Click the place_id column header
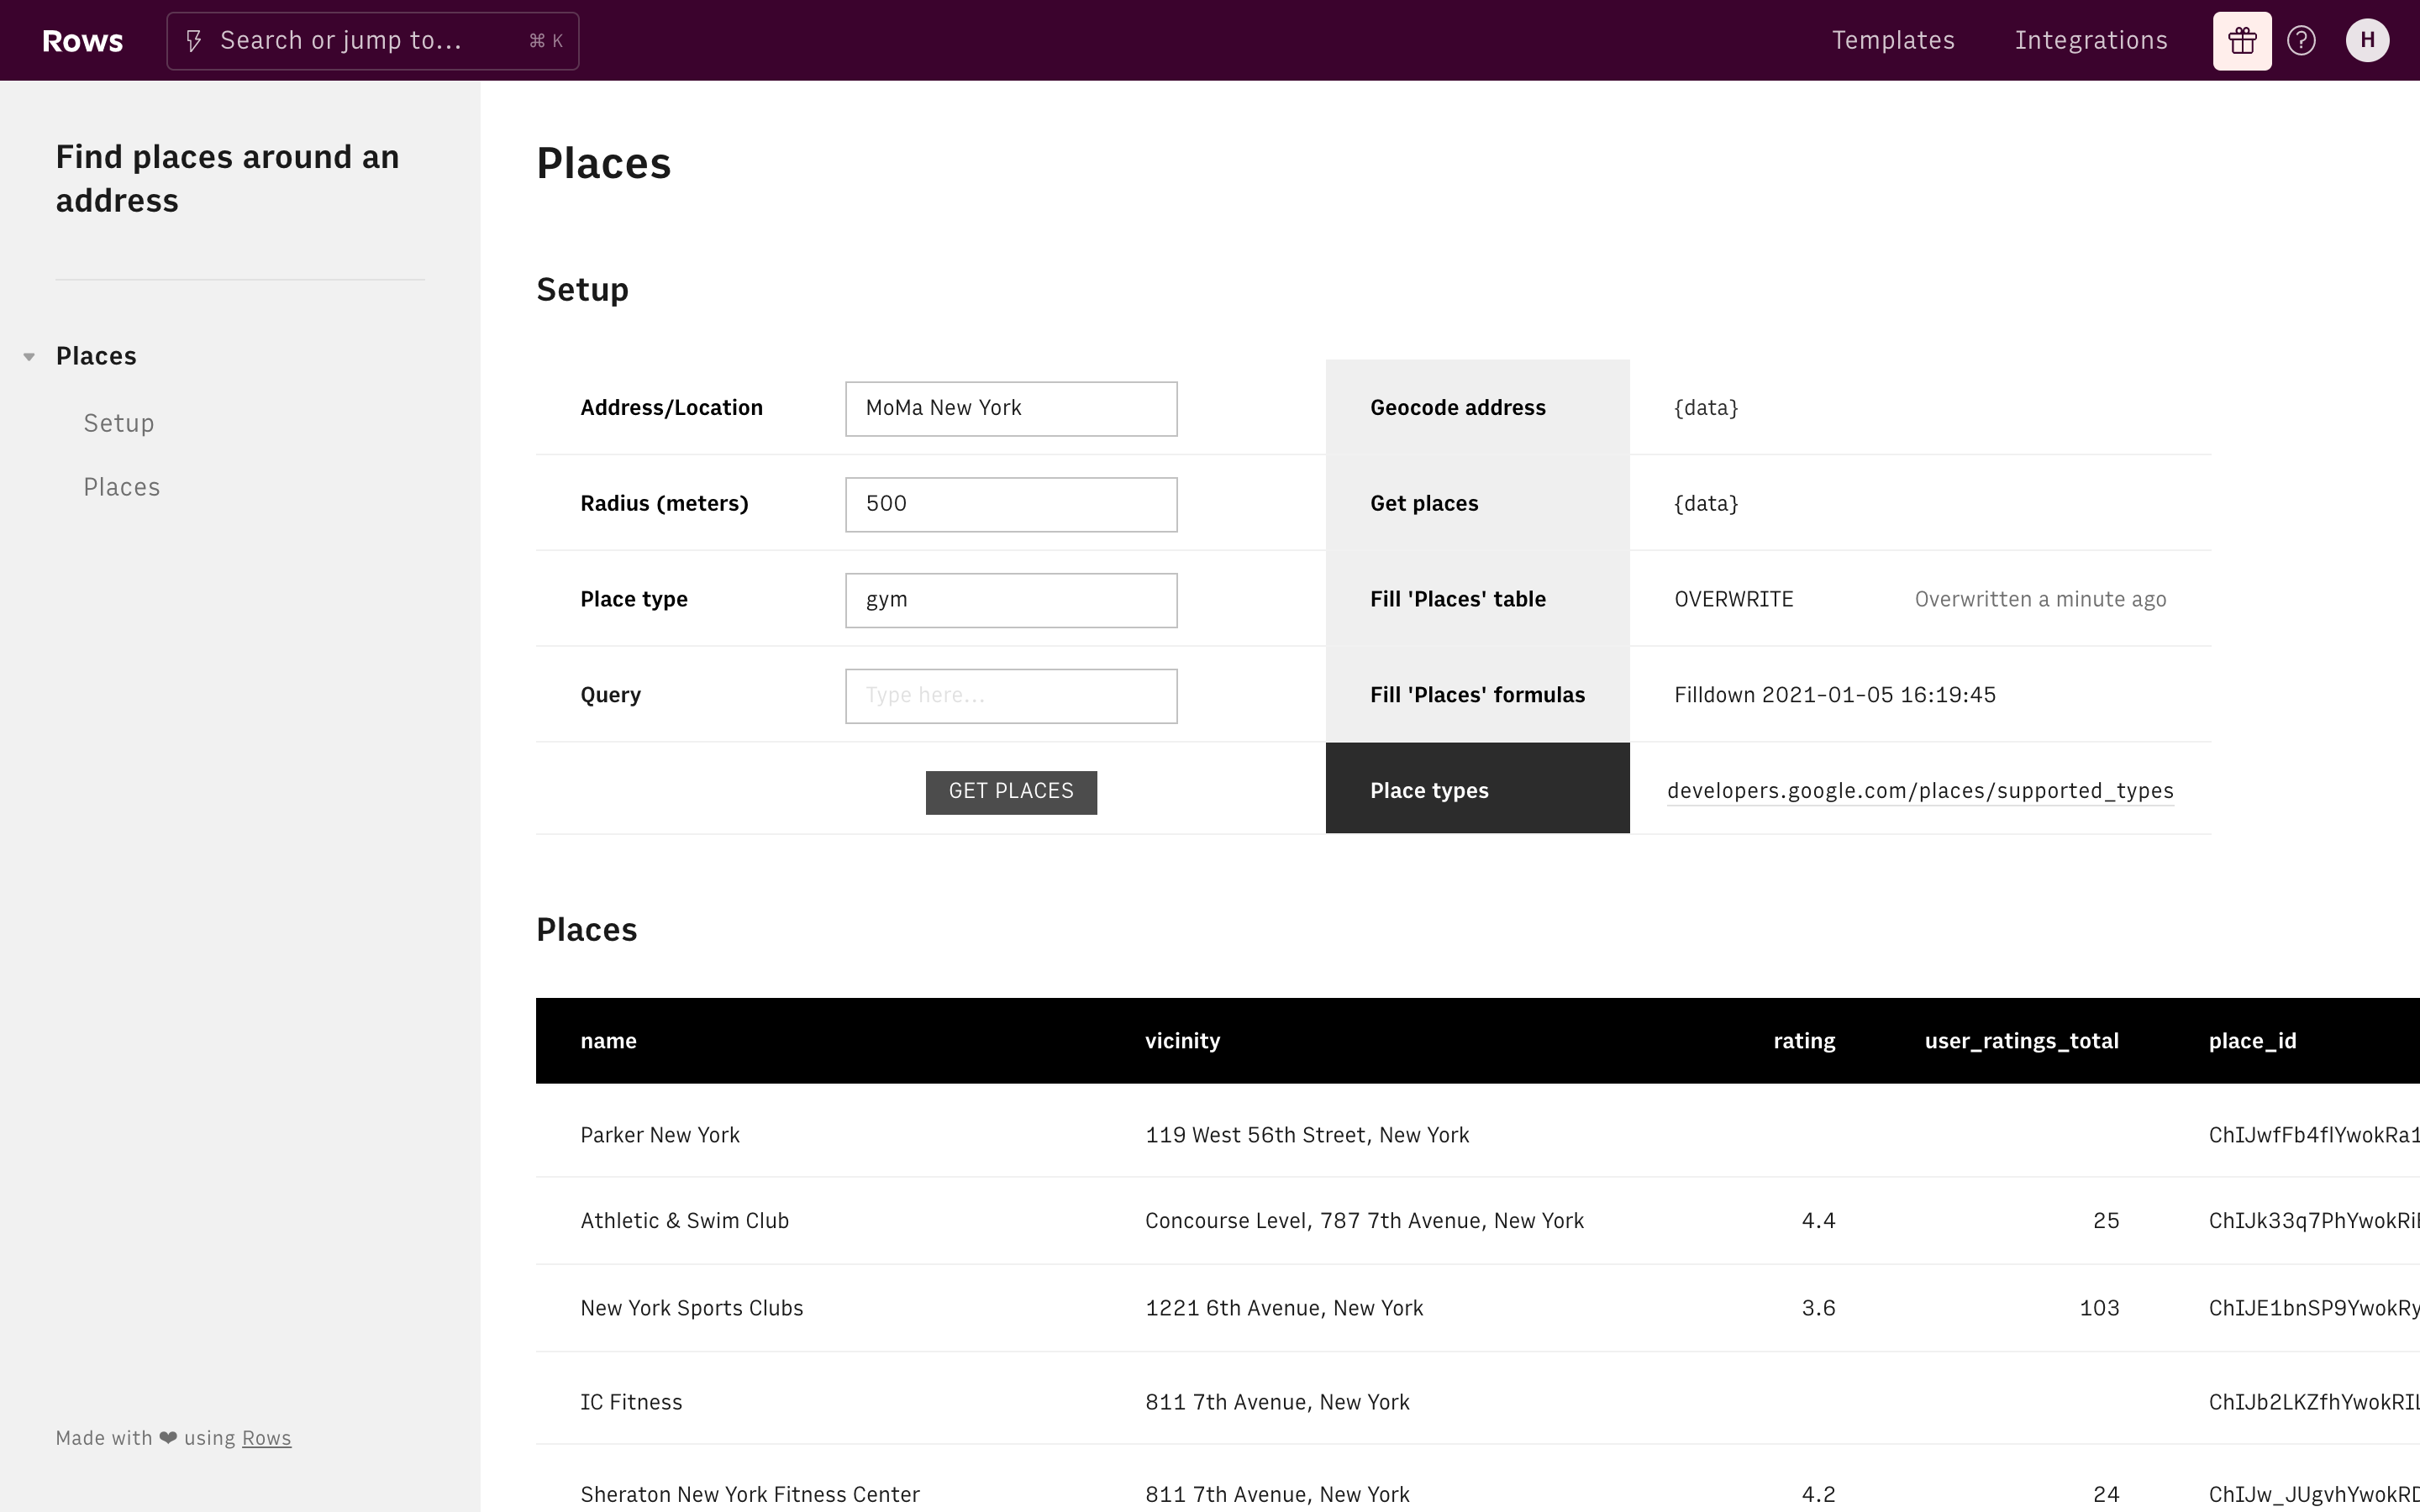Image resolution: width=2420 pixels, height=1512 pixels. (2252, 1041)
